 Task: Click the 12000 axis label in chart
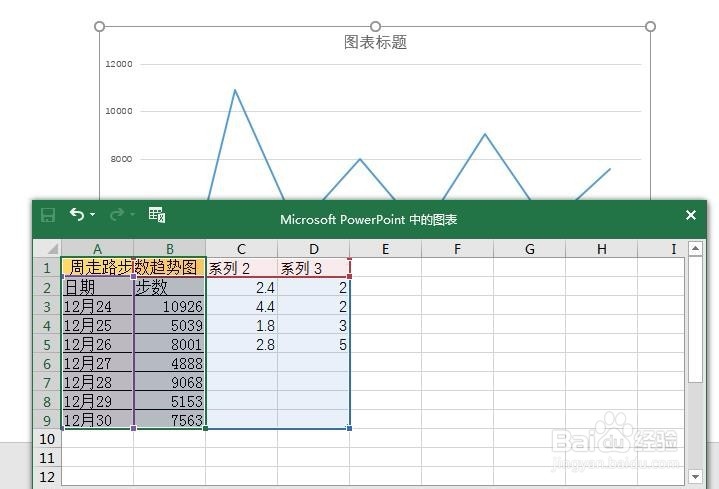(119, 64)
